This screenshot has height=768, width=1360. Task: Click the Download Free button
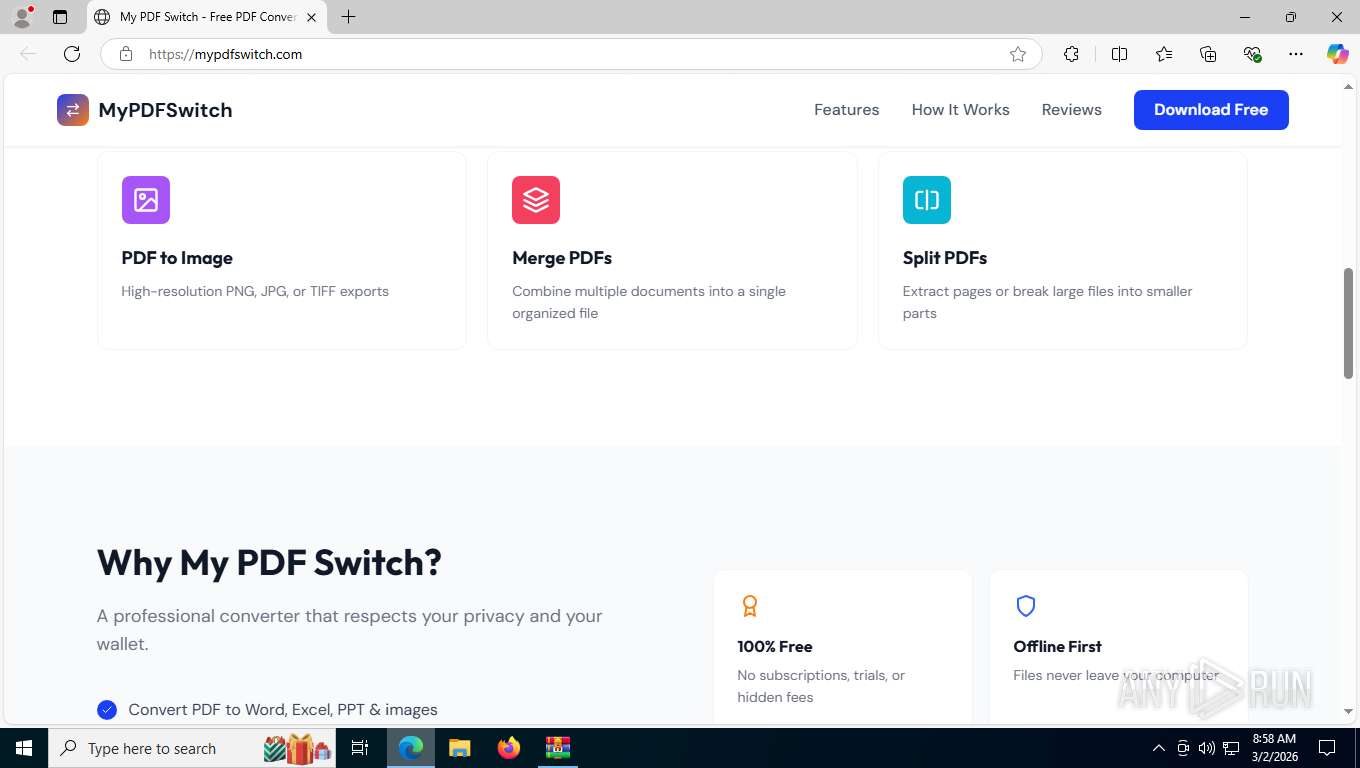[1211, 110]
